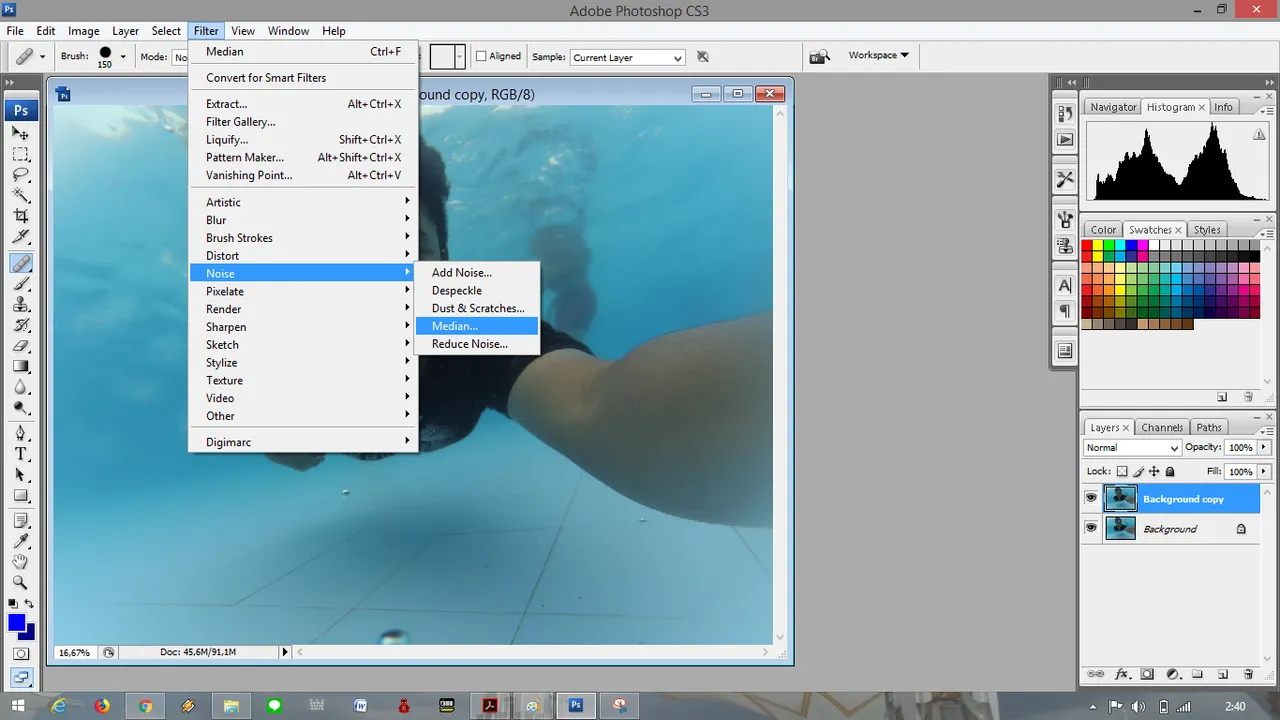Set the foreground blue color swatch
The height and width of the screenshot is (720, 1280).
[17, 623]
